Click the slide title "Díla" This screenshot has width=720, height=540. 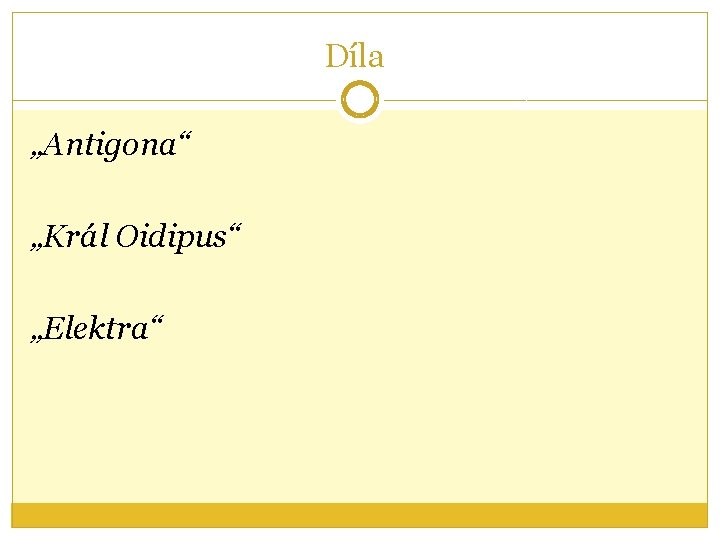[x=354, y=57]
